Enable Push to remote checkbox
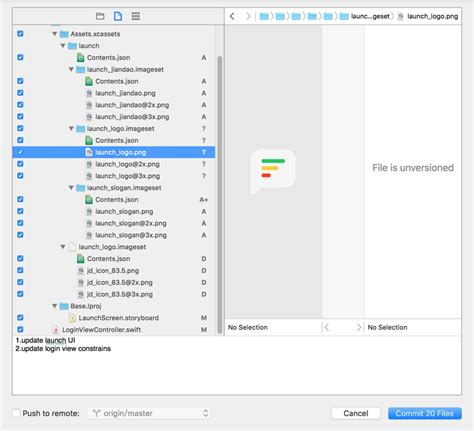Screen dimensions: 474x431 (x=16, y=413)
